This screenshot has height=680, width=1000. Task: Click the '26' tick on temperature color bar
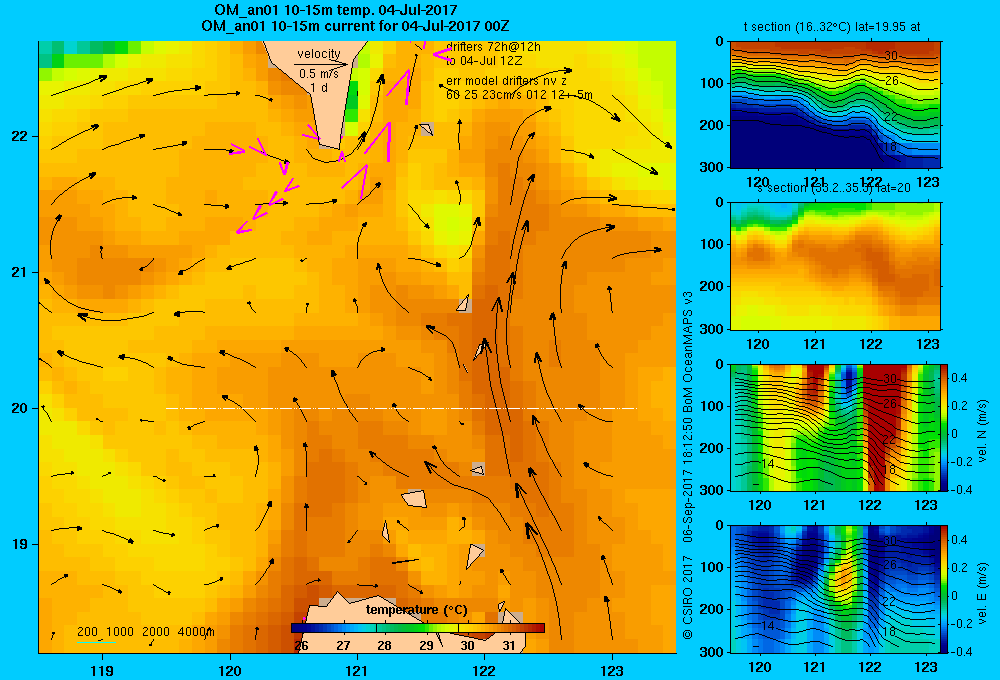pos(301,646)
